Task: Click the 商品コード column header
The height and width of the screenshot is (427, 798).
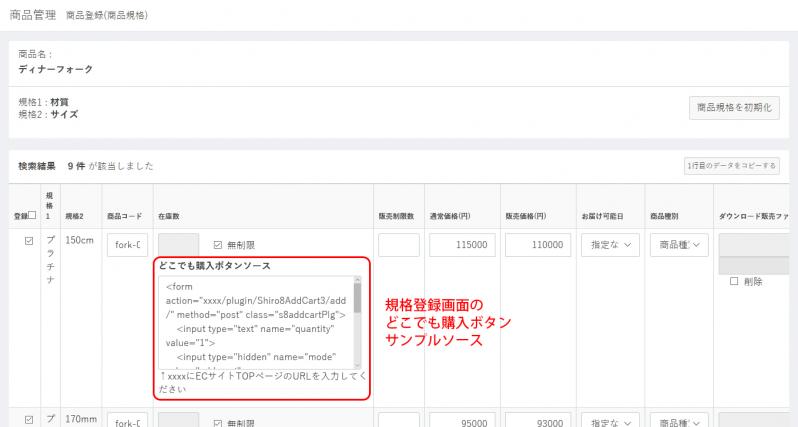Action: (x=124, y=216)
